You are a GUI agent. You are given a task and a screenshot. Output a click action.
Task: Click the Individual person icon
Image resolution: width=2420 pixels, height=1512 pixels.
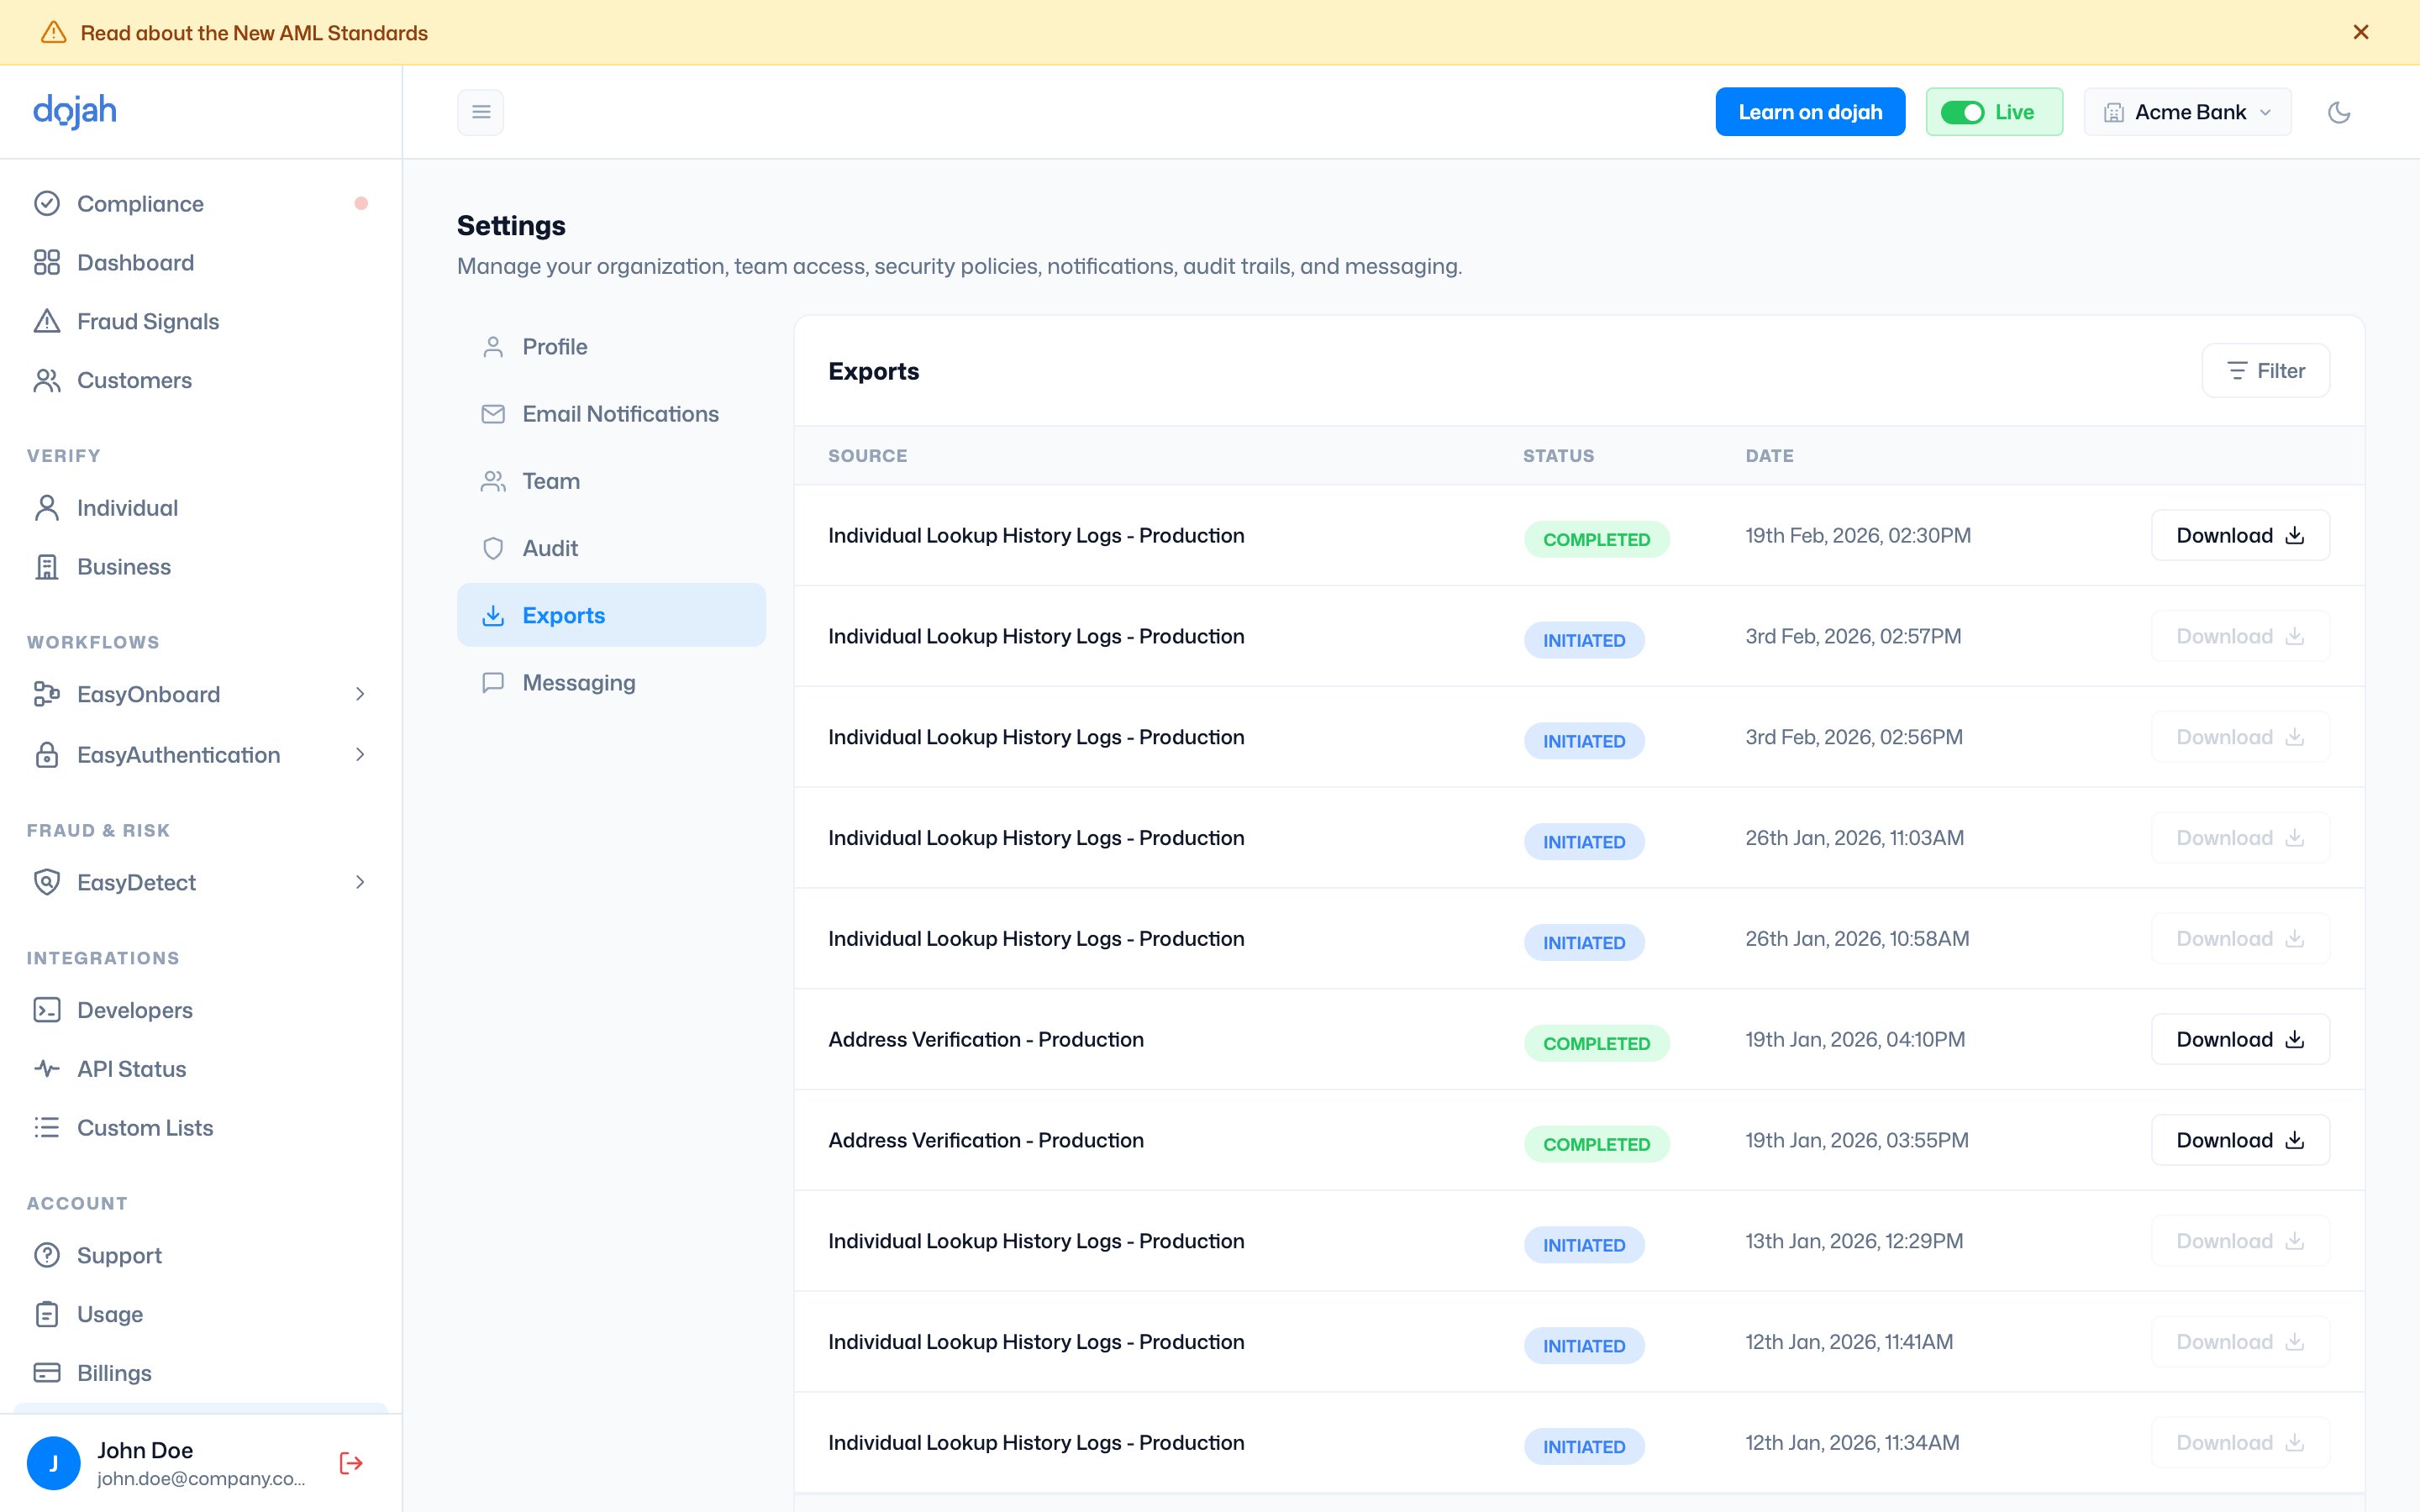pos(47,508)
